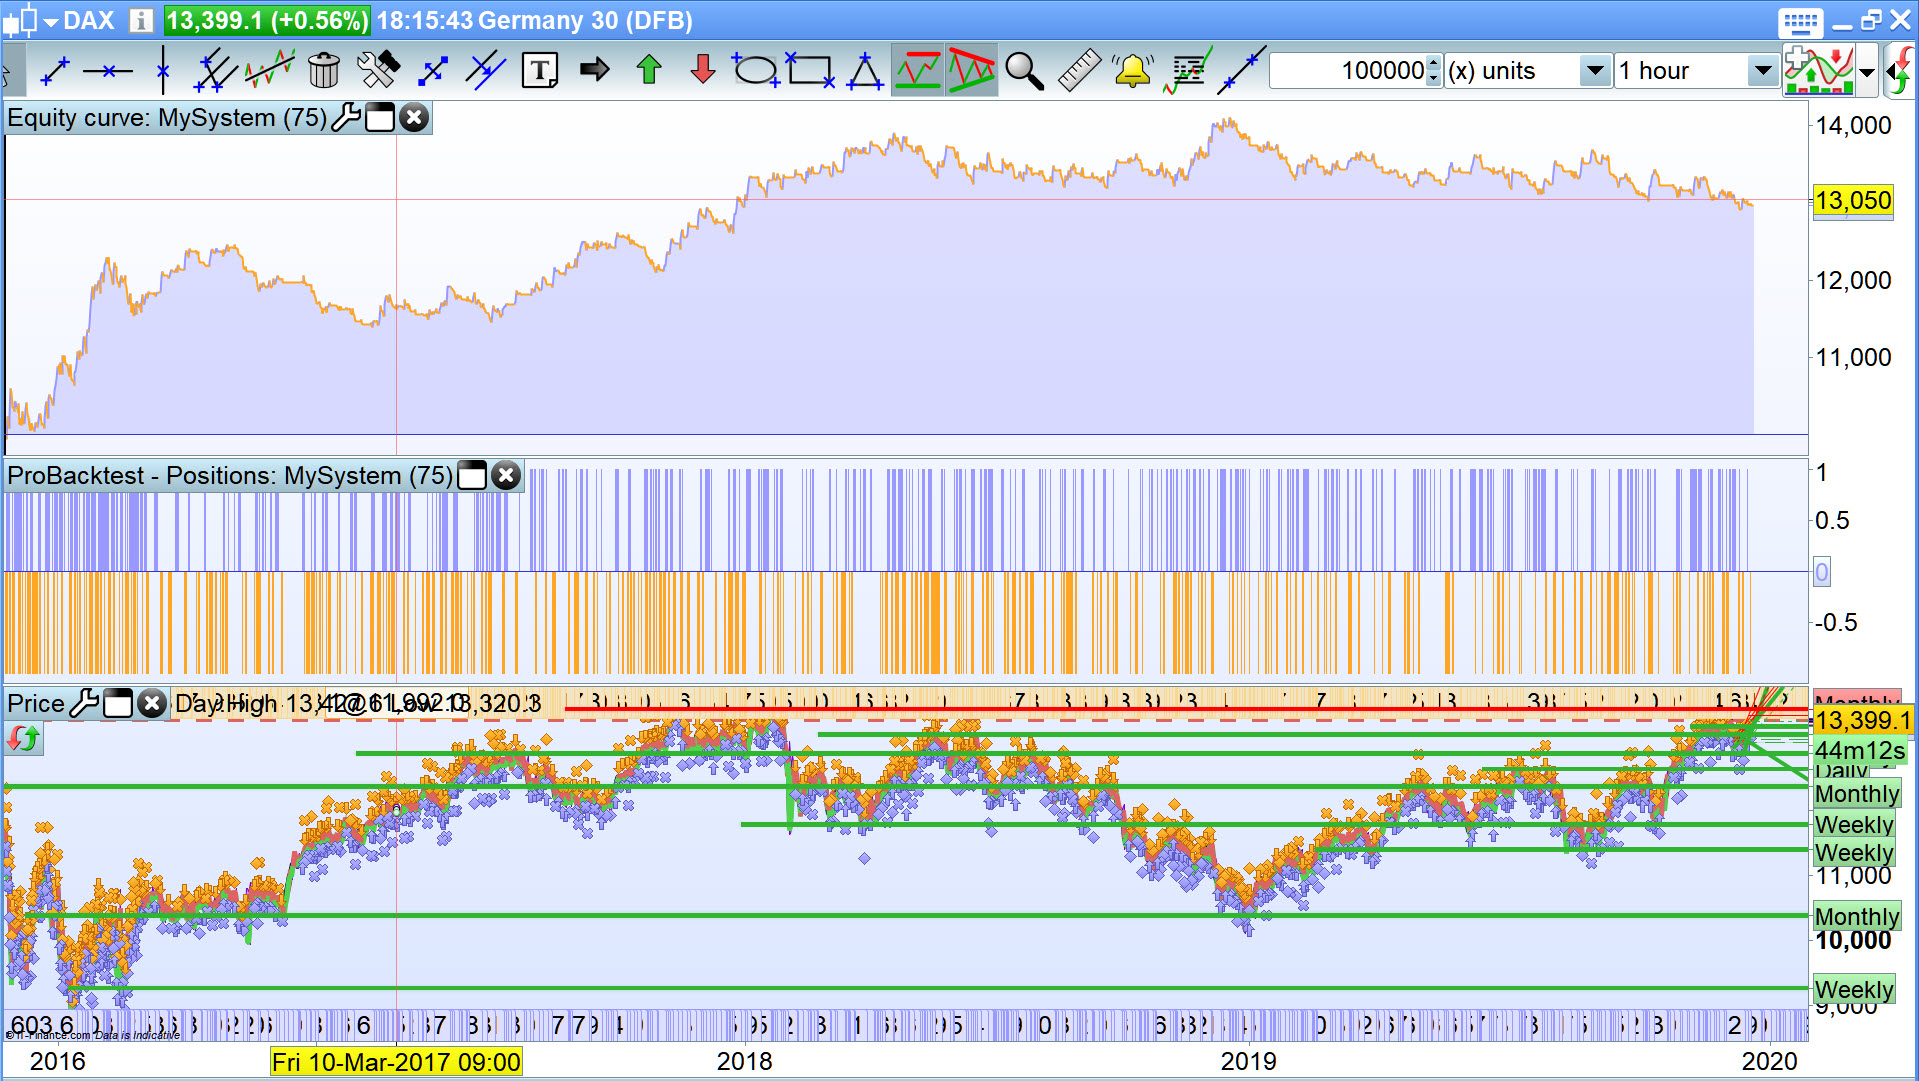The width and height of the screenshot is (1919, 1081).
Task: Click the Price panel title label
Action: coord(36,703)
